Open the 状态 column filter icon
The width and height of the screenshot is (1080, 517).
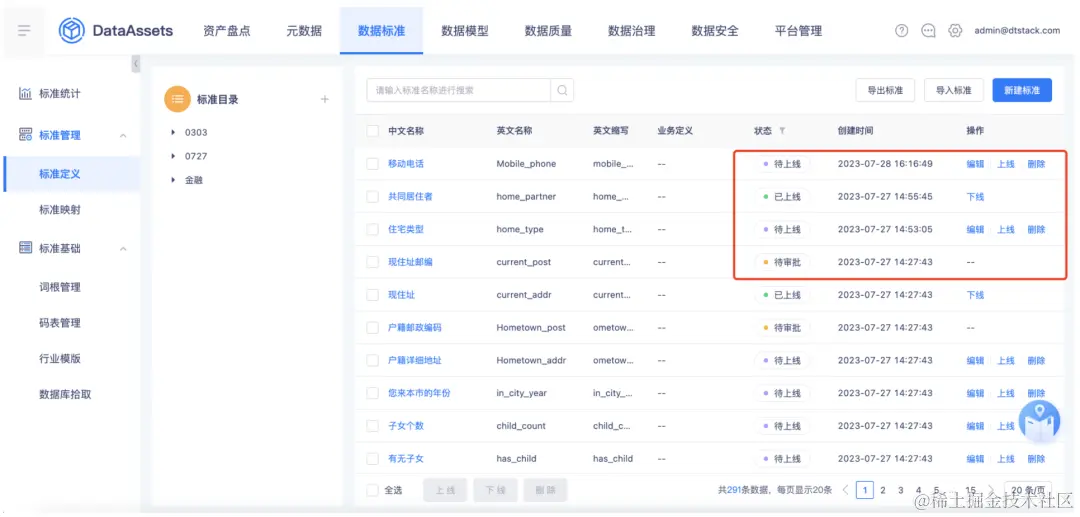tap(782, 131)
